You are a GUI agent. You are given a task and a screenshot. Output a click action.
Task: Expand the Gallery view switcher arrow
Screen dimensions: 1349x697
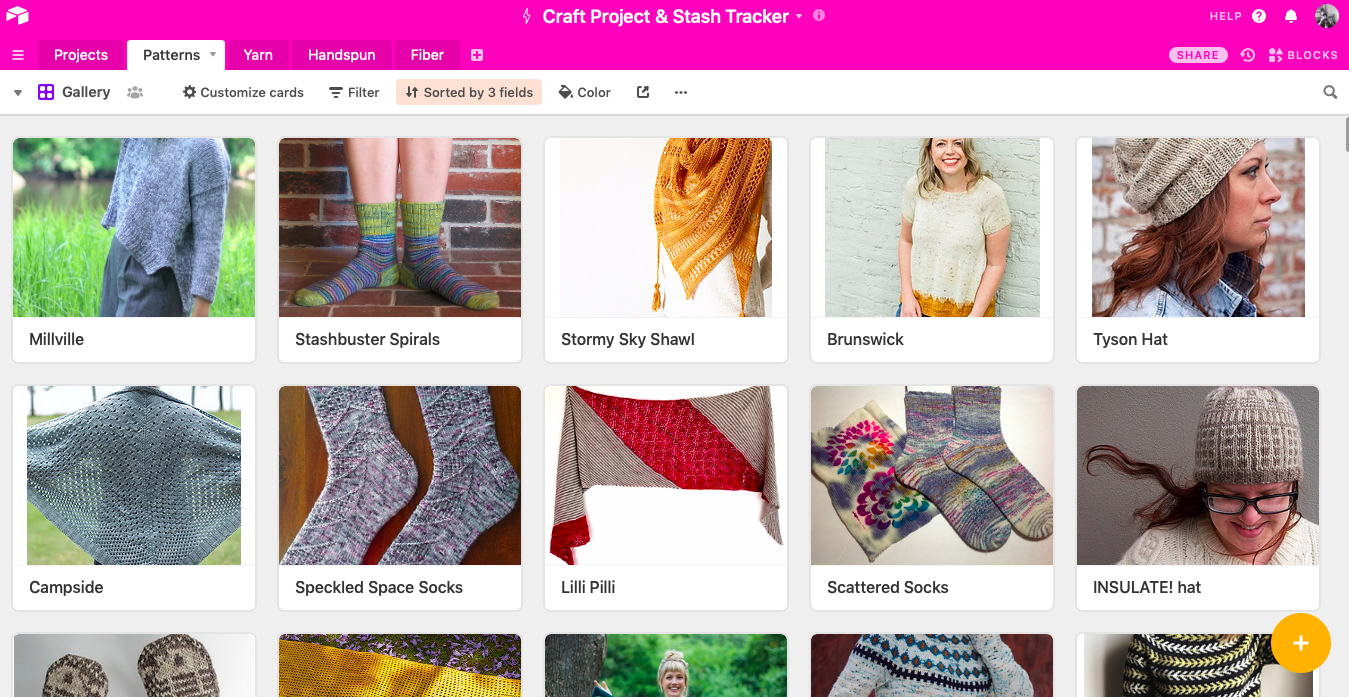pos(18,92)
